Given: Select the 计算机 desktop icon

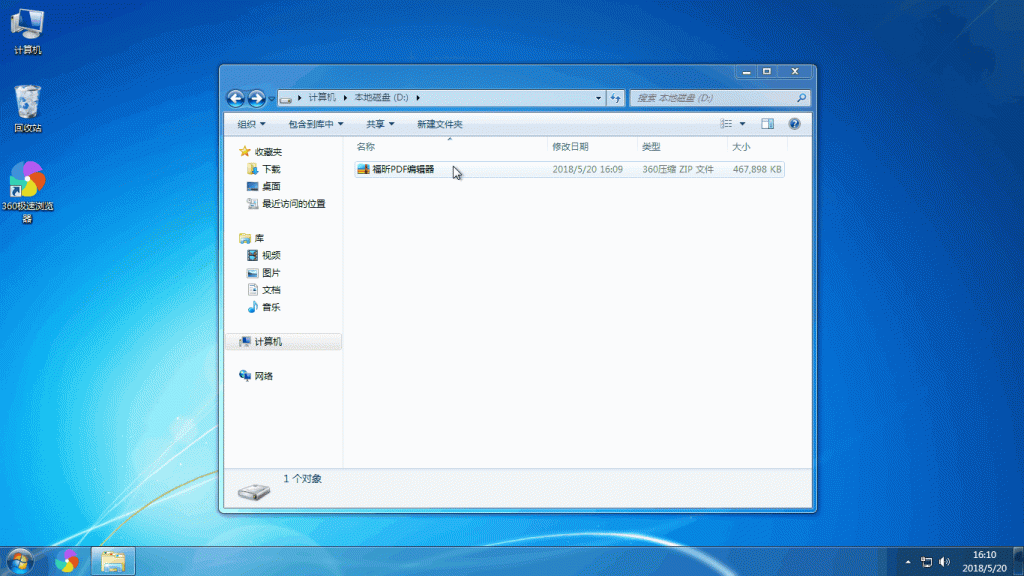Looking at the screenshot, I should point(27,31).
